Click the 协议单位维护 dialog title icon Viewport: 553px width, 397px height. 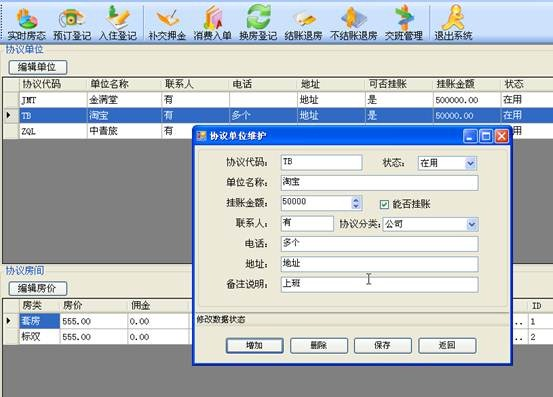pos(201,136)
